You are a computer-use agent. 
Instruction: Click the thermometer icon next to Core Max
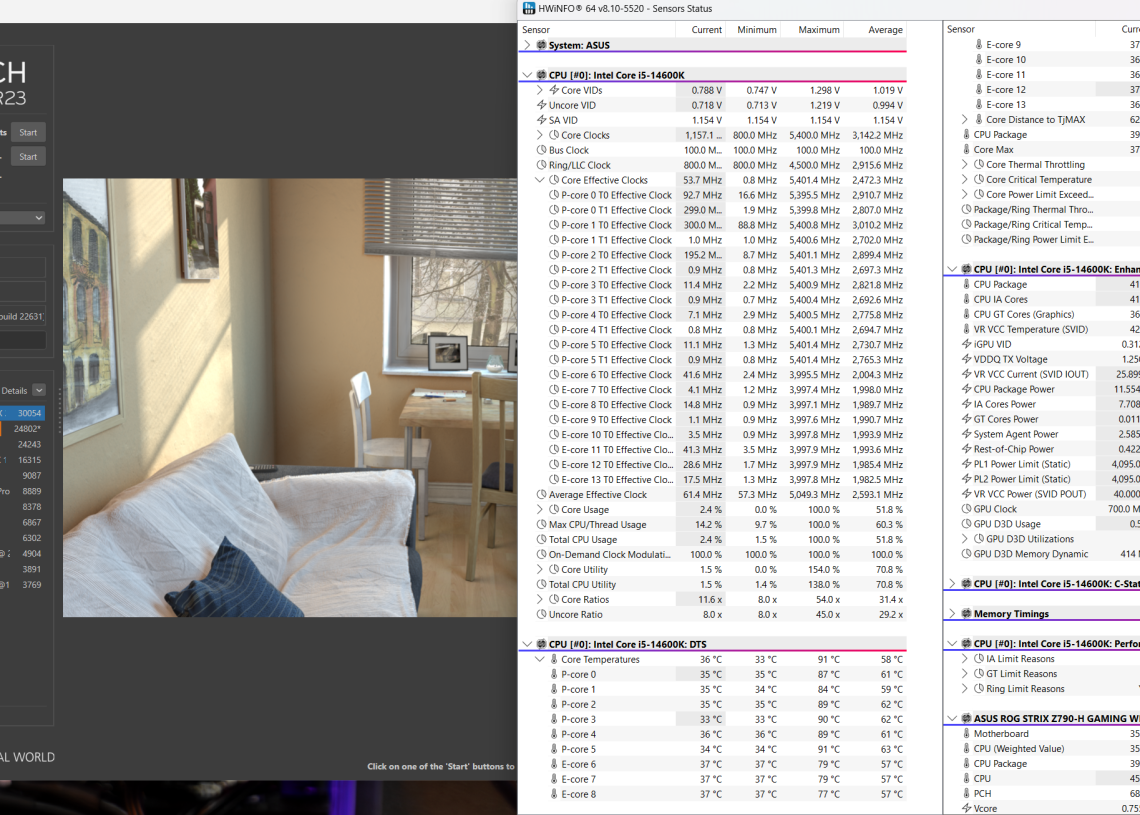click(966, 150)
